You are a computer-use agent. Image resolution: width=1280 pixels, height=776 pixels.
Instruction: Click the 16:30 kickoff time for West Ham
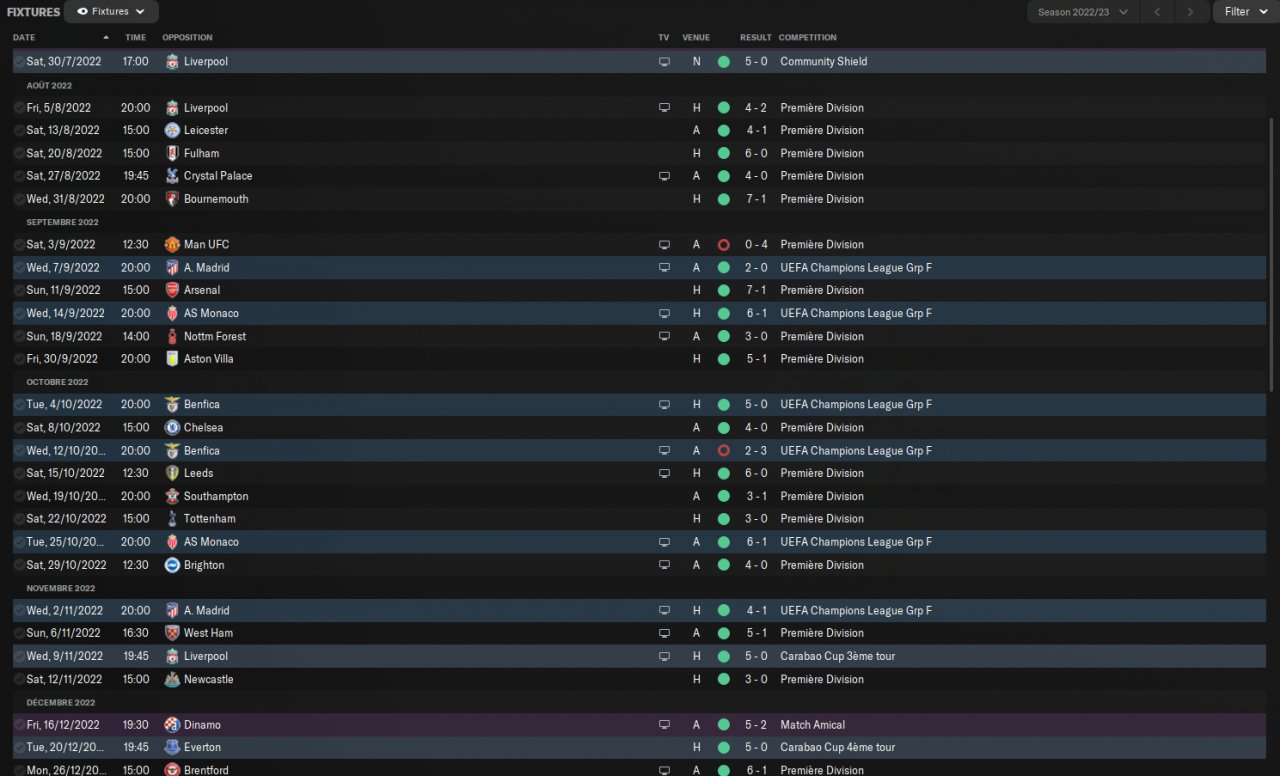(x=135, y=633)
